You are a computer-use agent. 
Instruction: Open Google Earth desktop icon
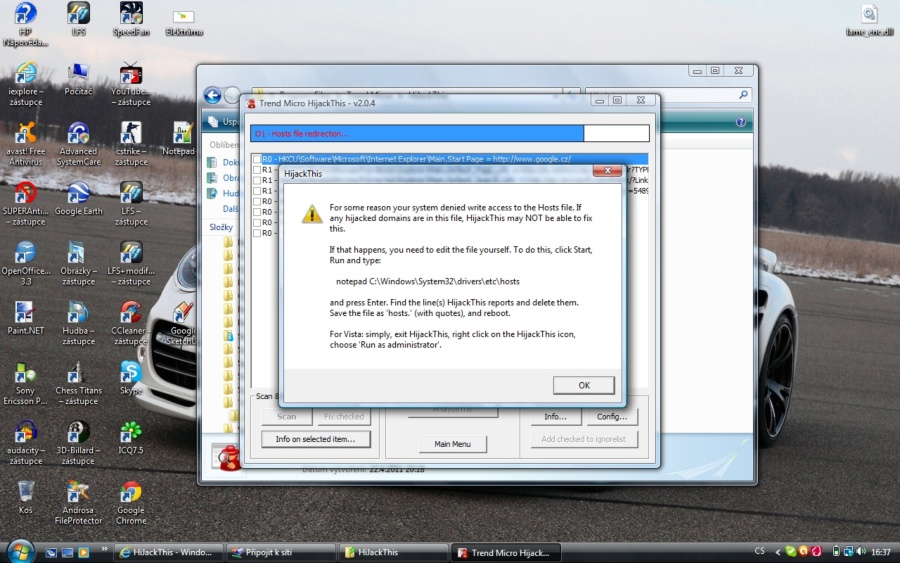point(78,199)
